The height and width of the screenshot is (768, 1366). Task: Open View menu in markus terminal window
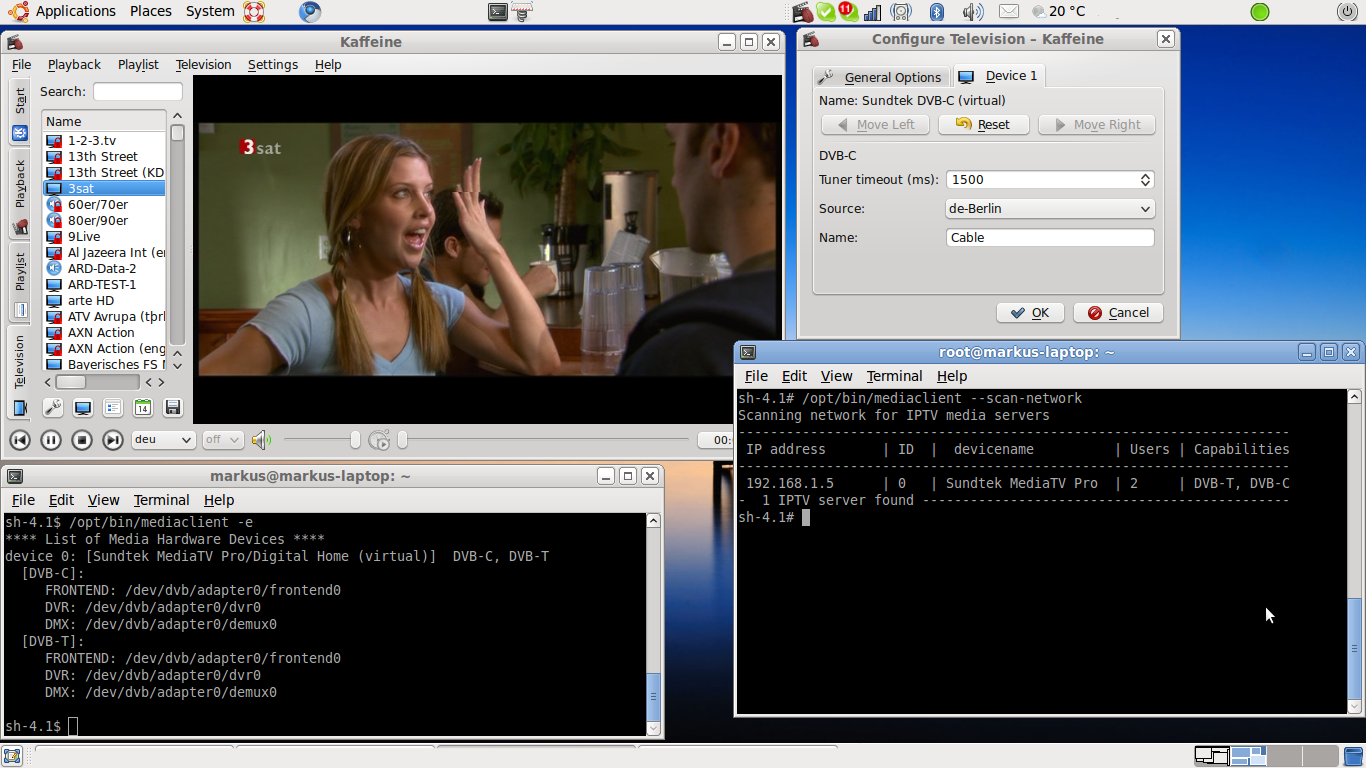pos(103,500)
